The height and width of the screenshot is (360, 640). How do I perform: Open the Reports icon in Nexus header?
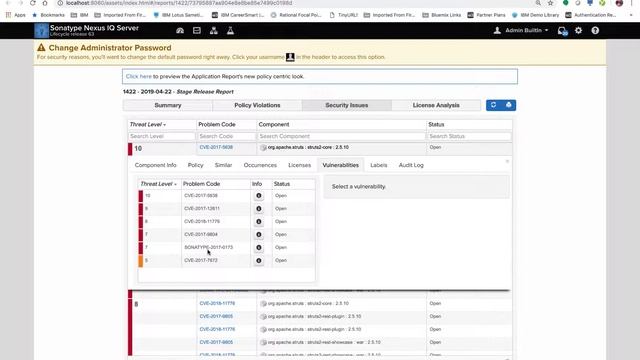pos(197,31)
